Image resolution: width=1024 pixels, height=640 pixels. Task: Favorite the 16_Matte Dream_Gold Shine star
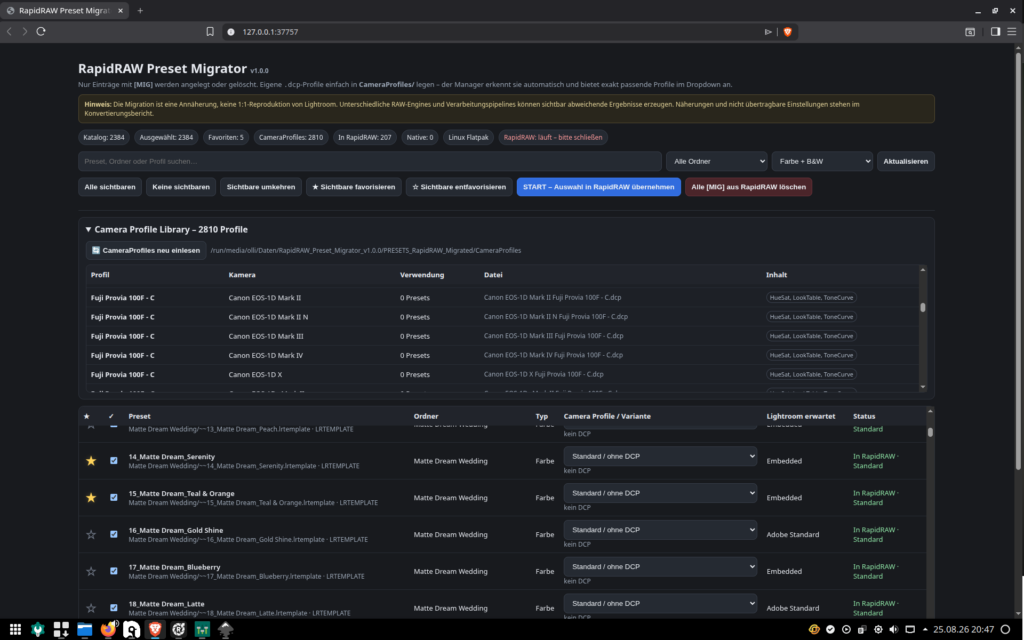click(91, 534)
